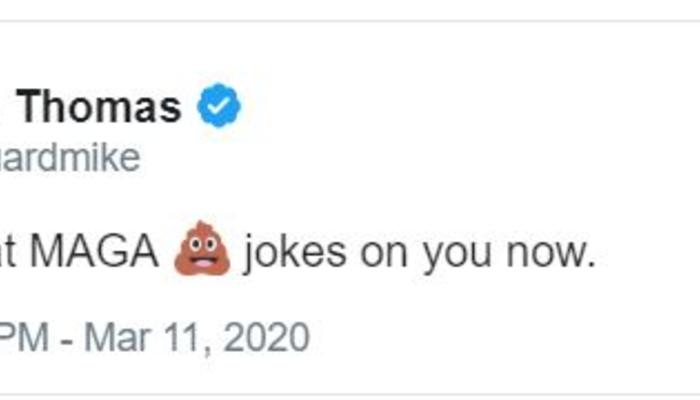Click the blue verified badge next to Thomas
700x400 pixels.
(x=217, y=107)
